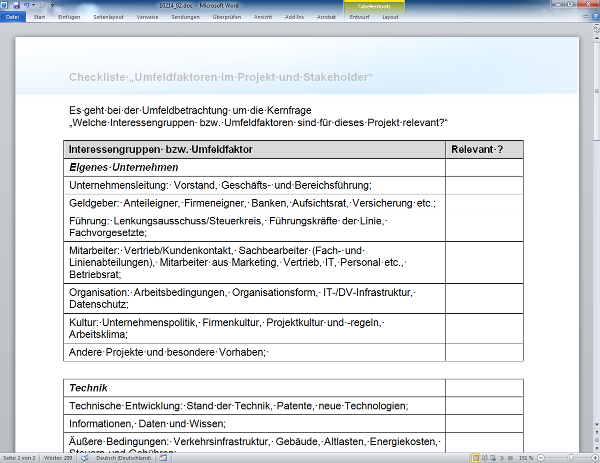This screenshot has height=463, width=600.
Task: Open the table tools Entwurf tab
Action: [359, 17]
